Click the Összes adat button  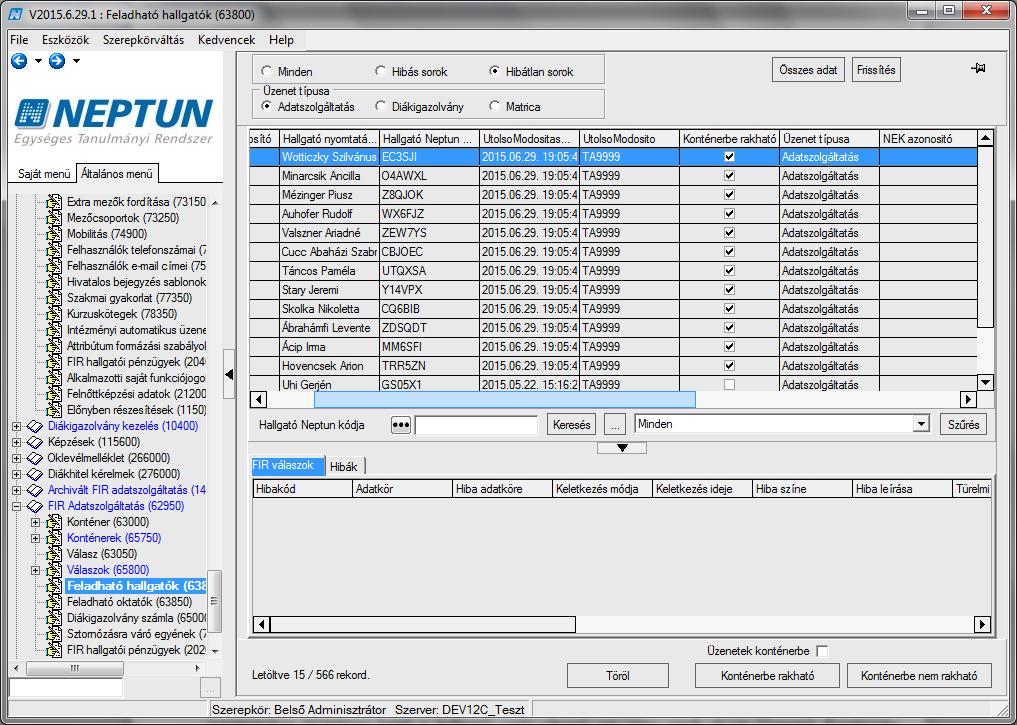click(808, 70)
